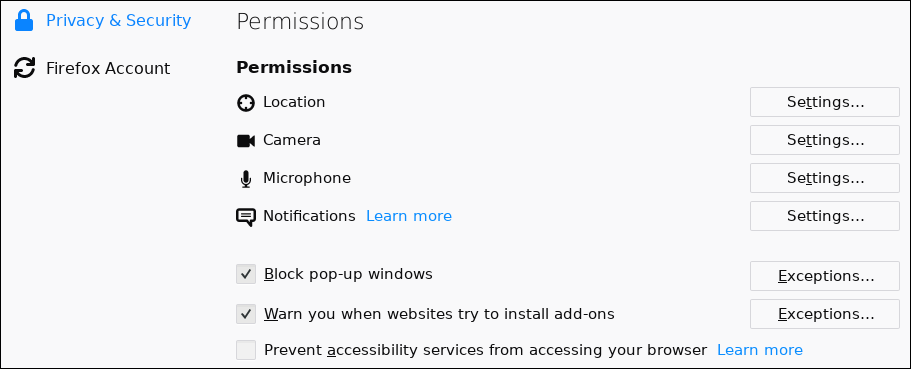The height and width of the screenshot is (369, 911).
Task: Open Exceptions for blocked pop-up windows
Action: [x=824, y=276]
